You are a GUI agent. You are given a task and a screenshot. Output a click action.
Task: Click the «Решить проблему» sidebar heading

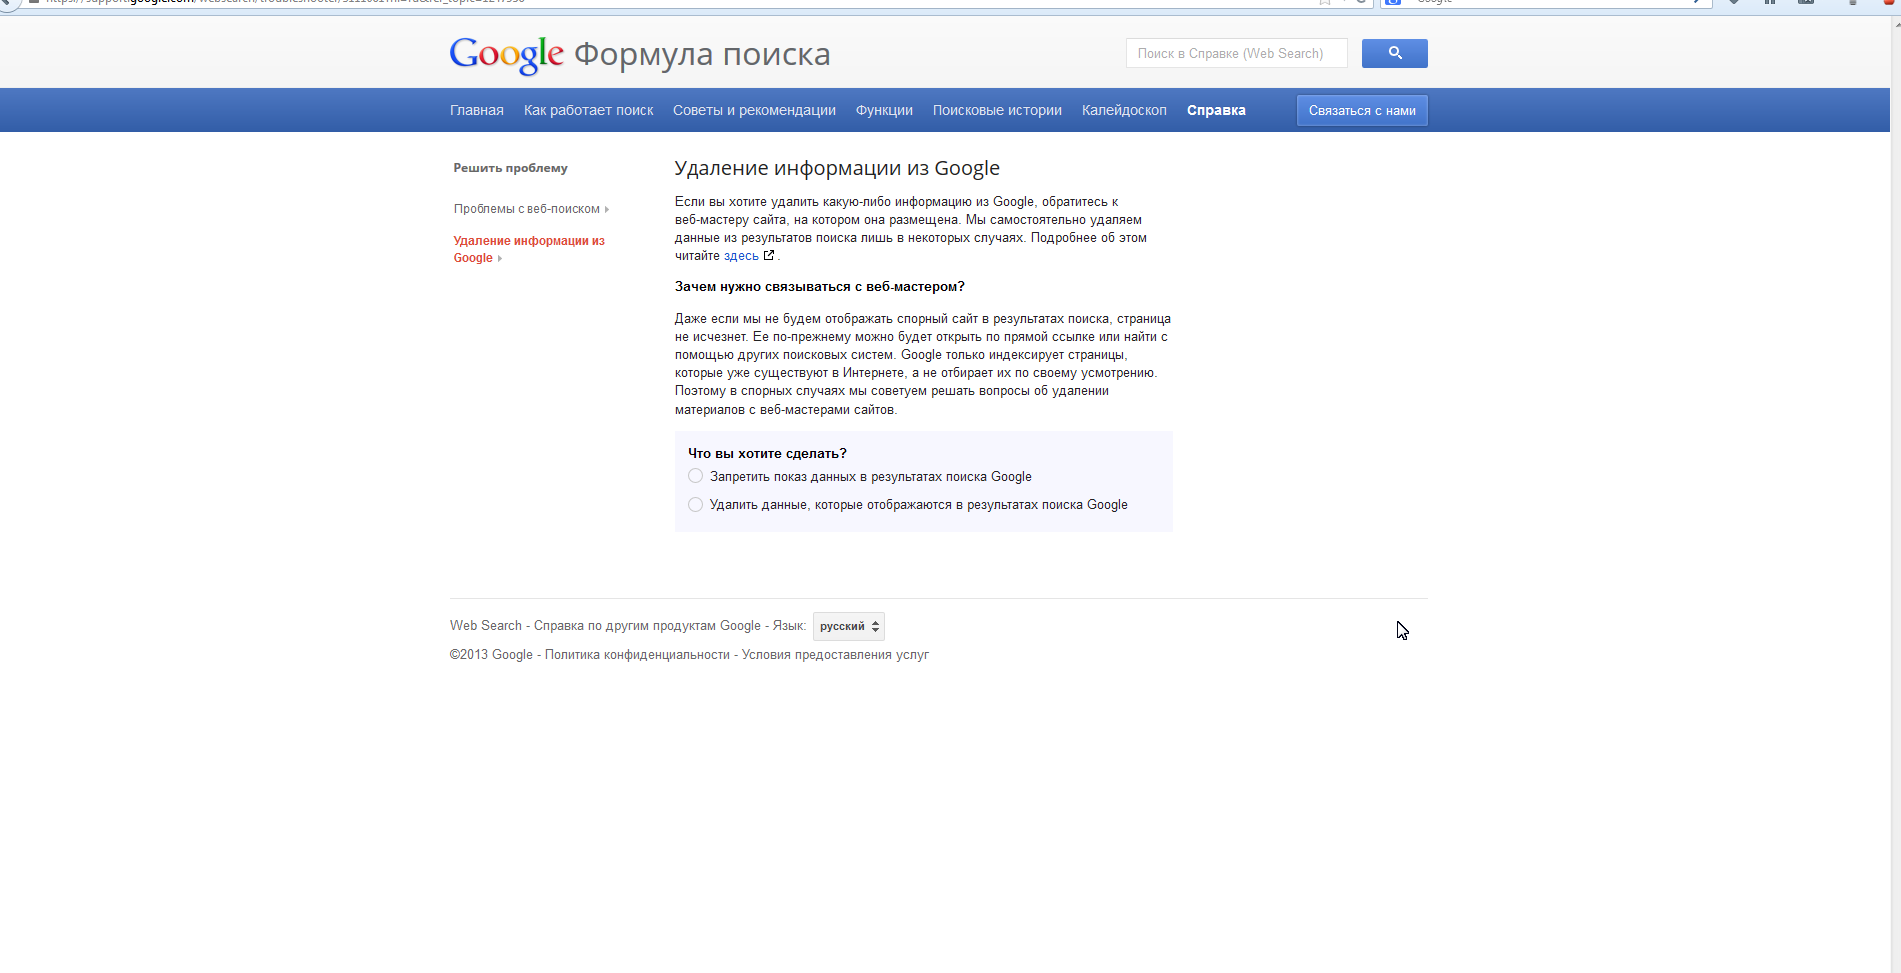click(510, 168)
